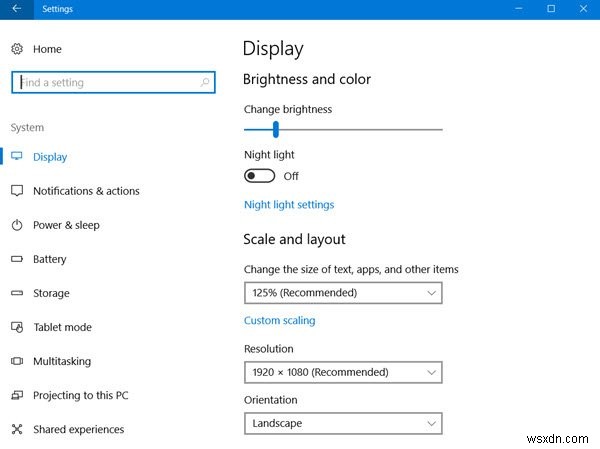
Task: Open Power & sleep settings
Action: click(x=66, y=225)
